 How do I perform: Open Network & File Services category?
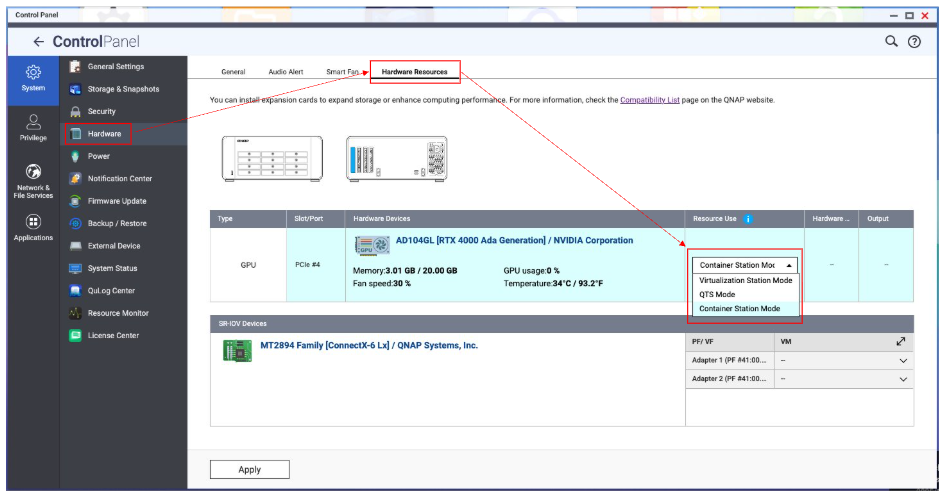(x=33, y=178)
